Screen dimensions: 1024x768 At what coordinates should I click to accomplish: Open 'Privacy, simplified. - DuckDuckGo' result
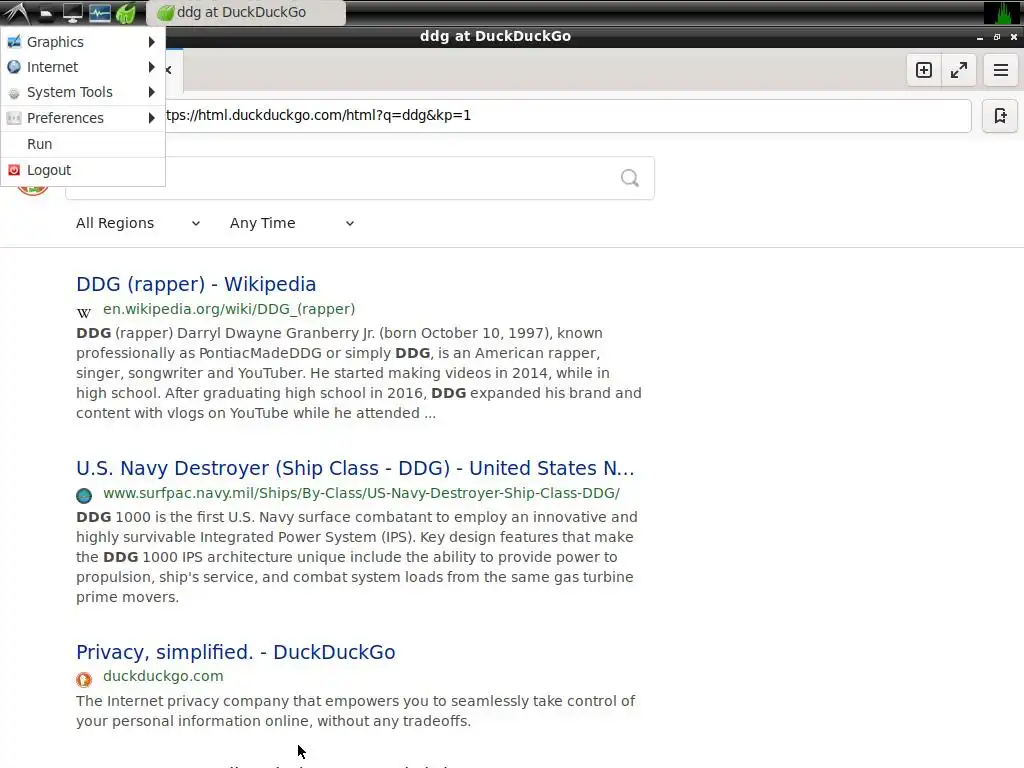pyautogui.click(x=236, y=652)
